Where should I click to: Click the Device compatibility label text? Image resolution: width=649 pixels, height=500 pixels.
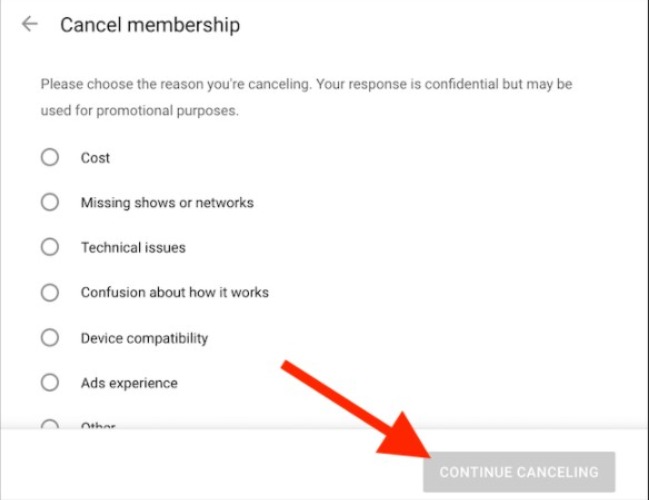144,338
